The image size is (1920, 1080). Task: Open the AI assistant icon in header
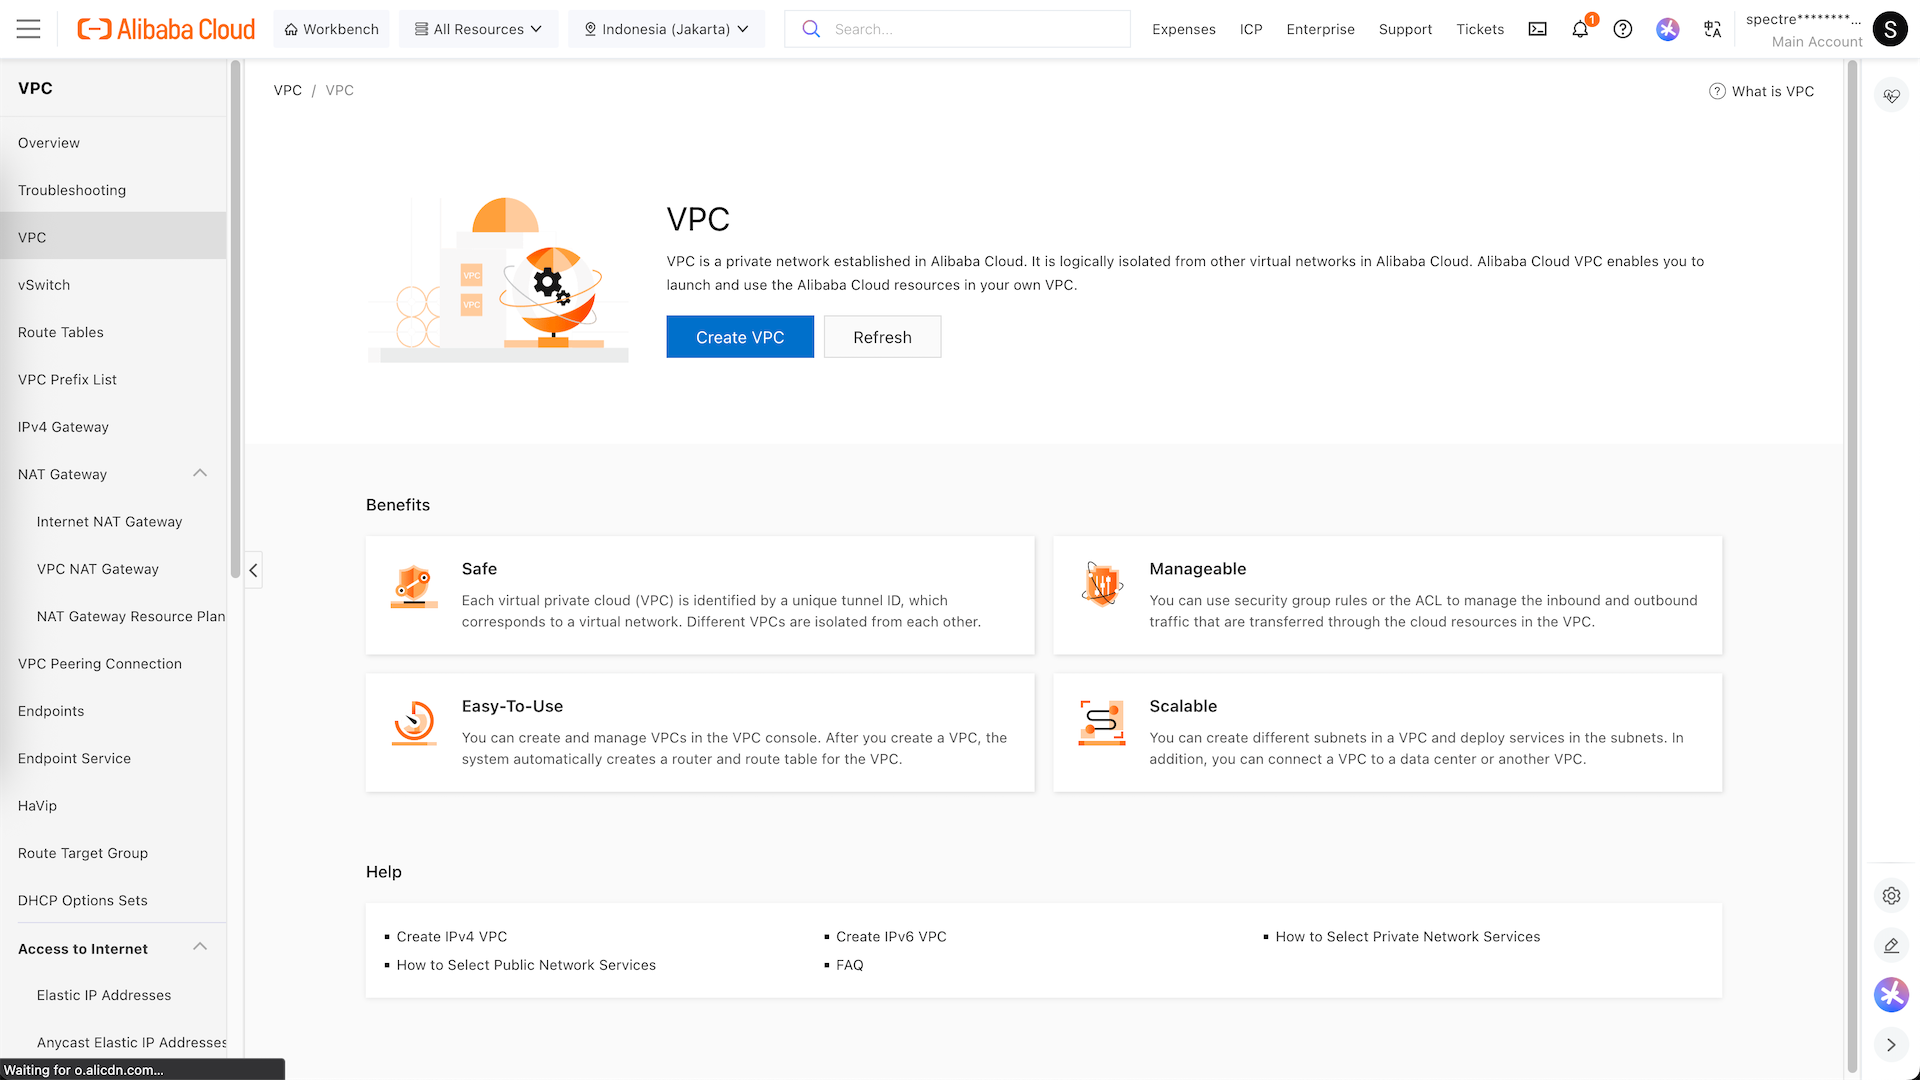1667,29
